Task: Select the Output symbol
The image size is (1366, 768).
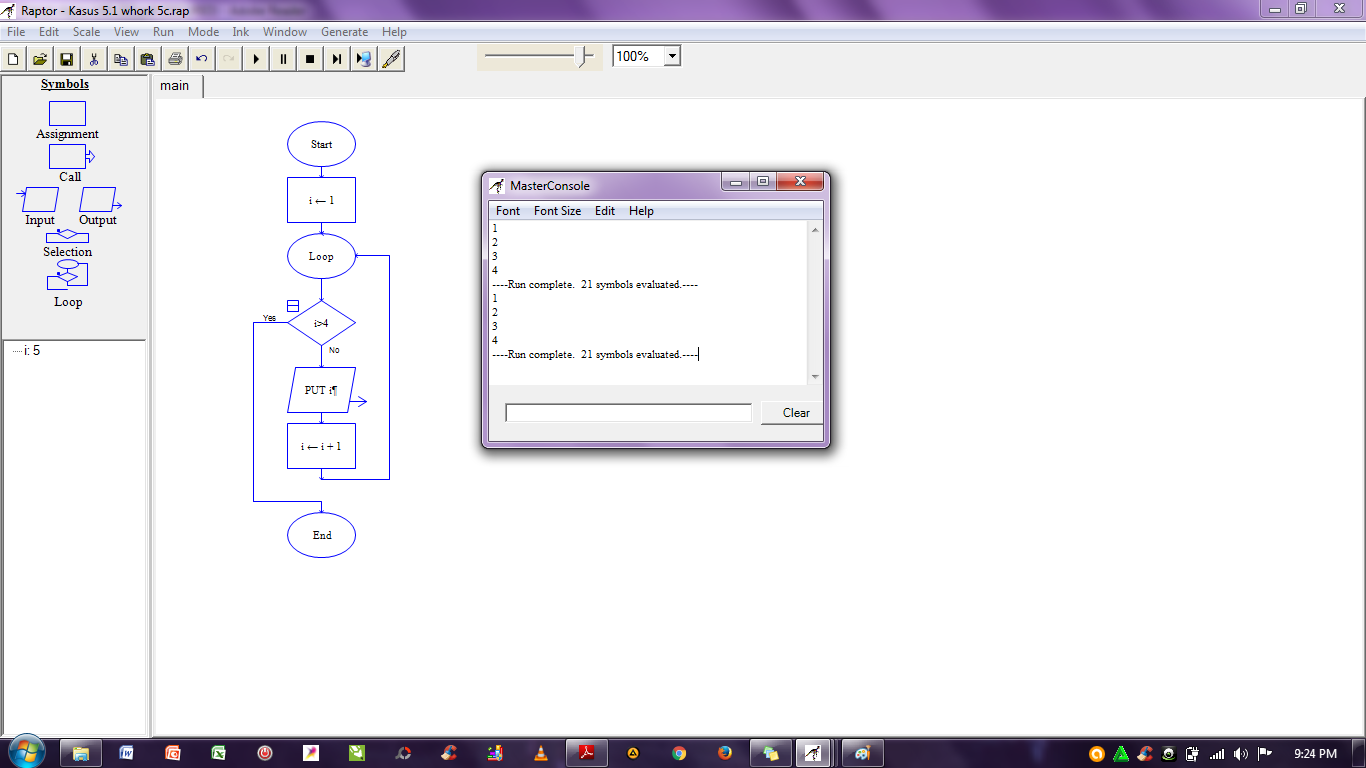Action: pyautogui.click(x=99, y=199)
